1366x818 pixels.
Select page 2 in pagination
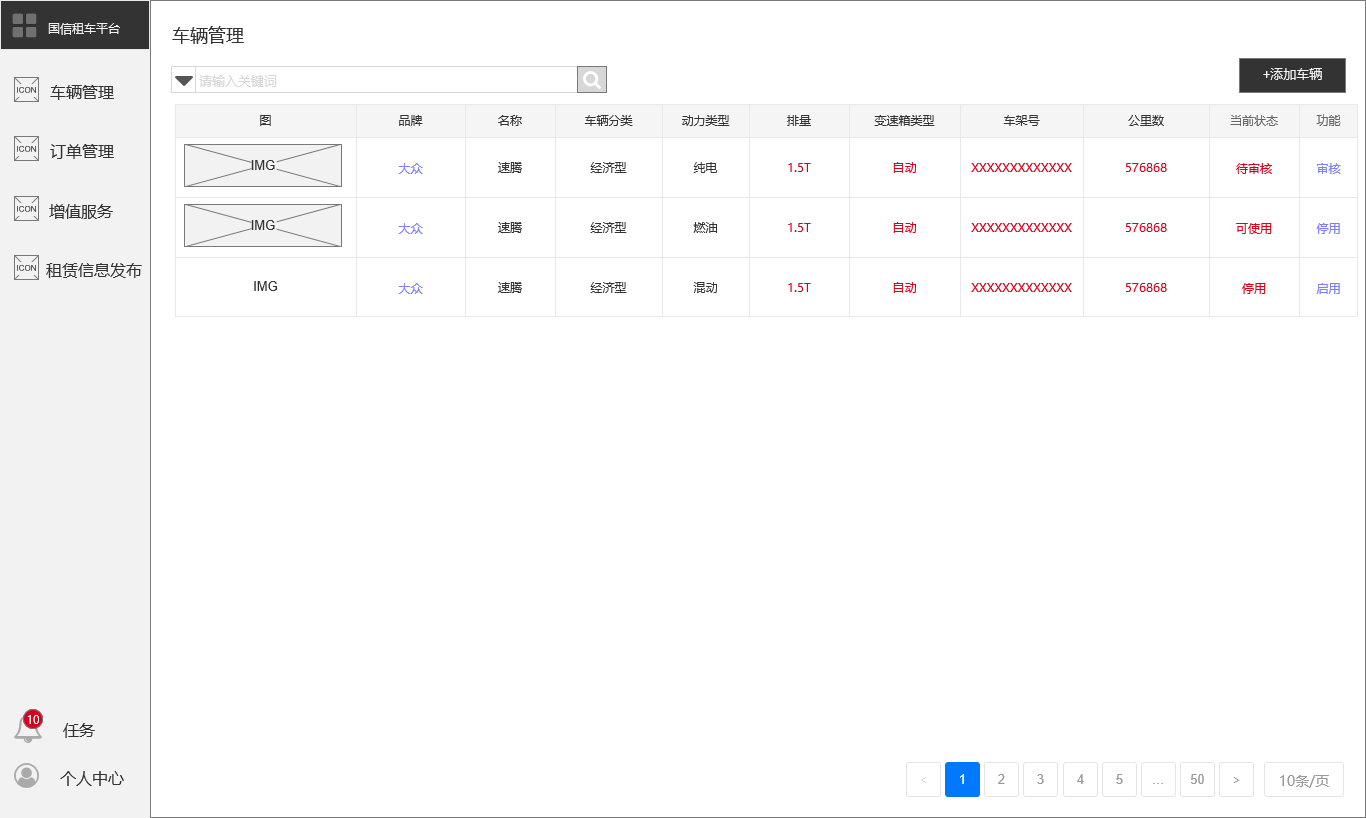click(1001, 780)
